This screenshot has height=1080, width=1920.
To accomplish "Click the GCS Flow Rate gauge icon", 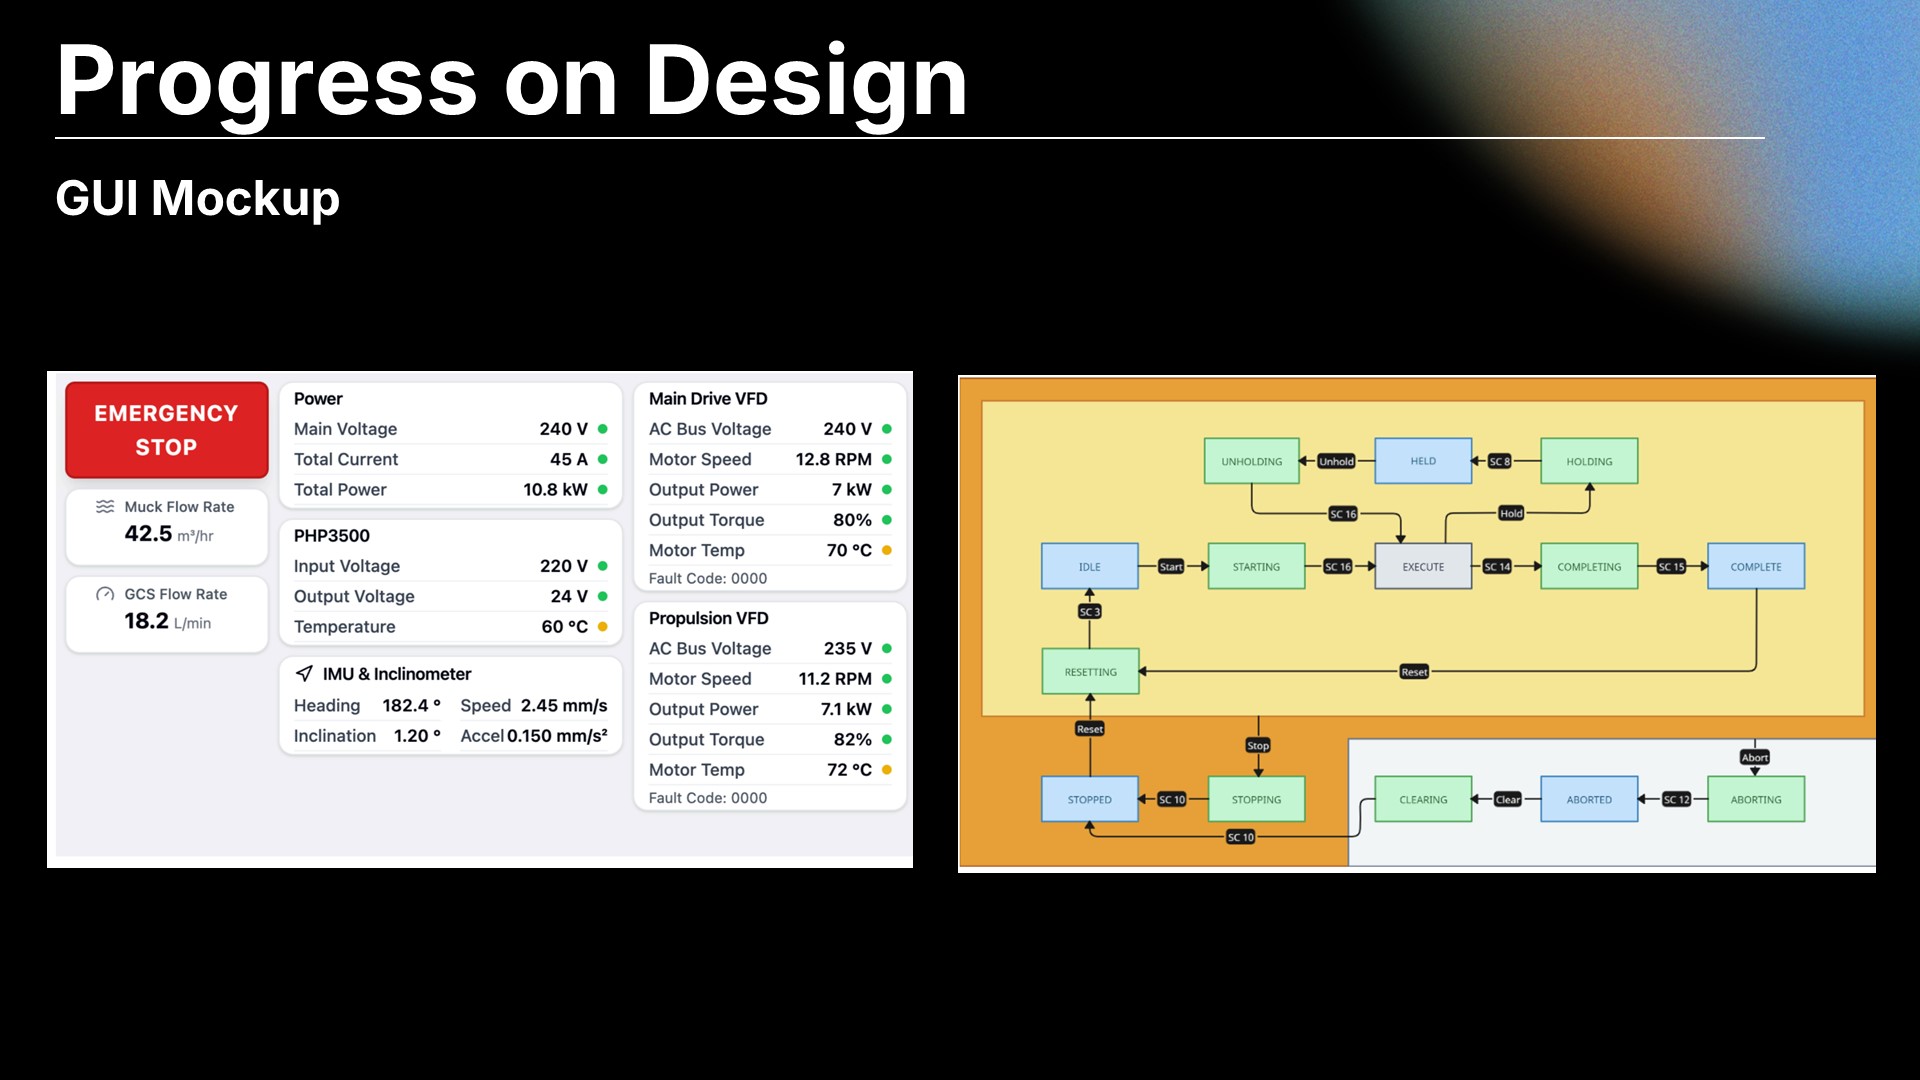I will click(x=105, y=594).
